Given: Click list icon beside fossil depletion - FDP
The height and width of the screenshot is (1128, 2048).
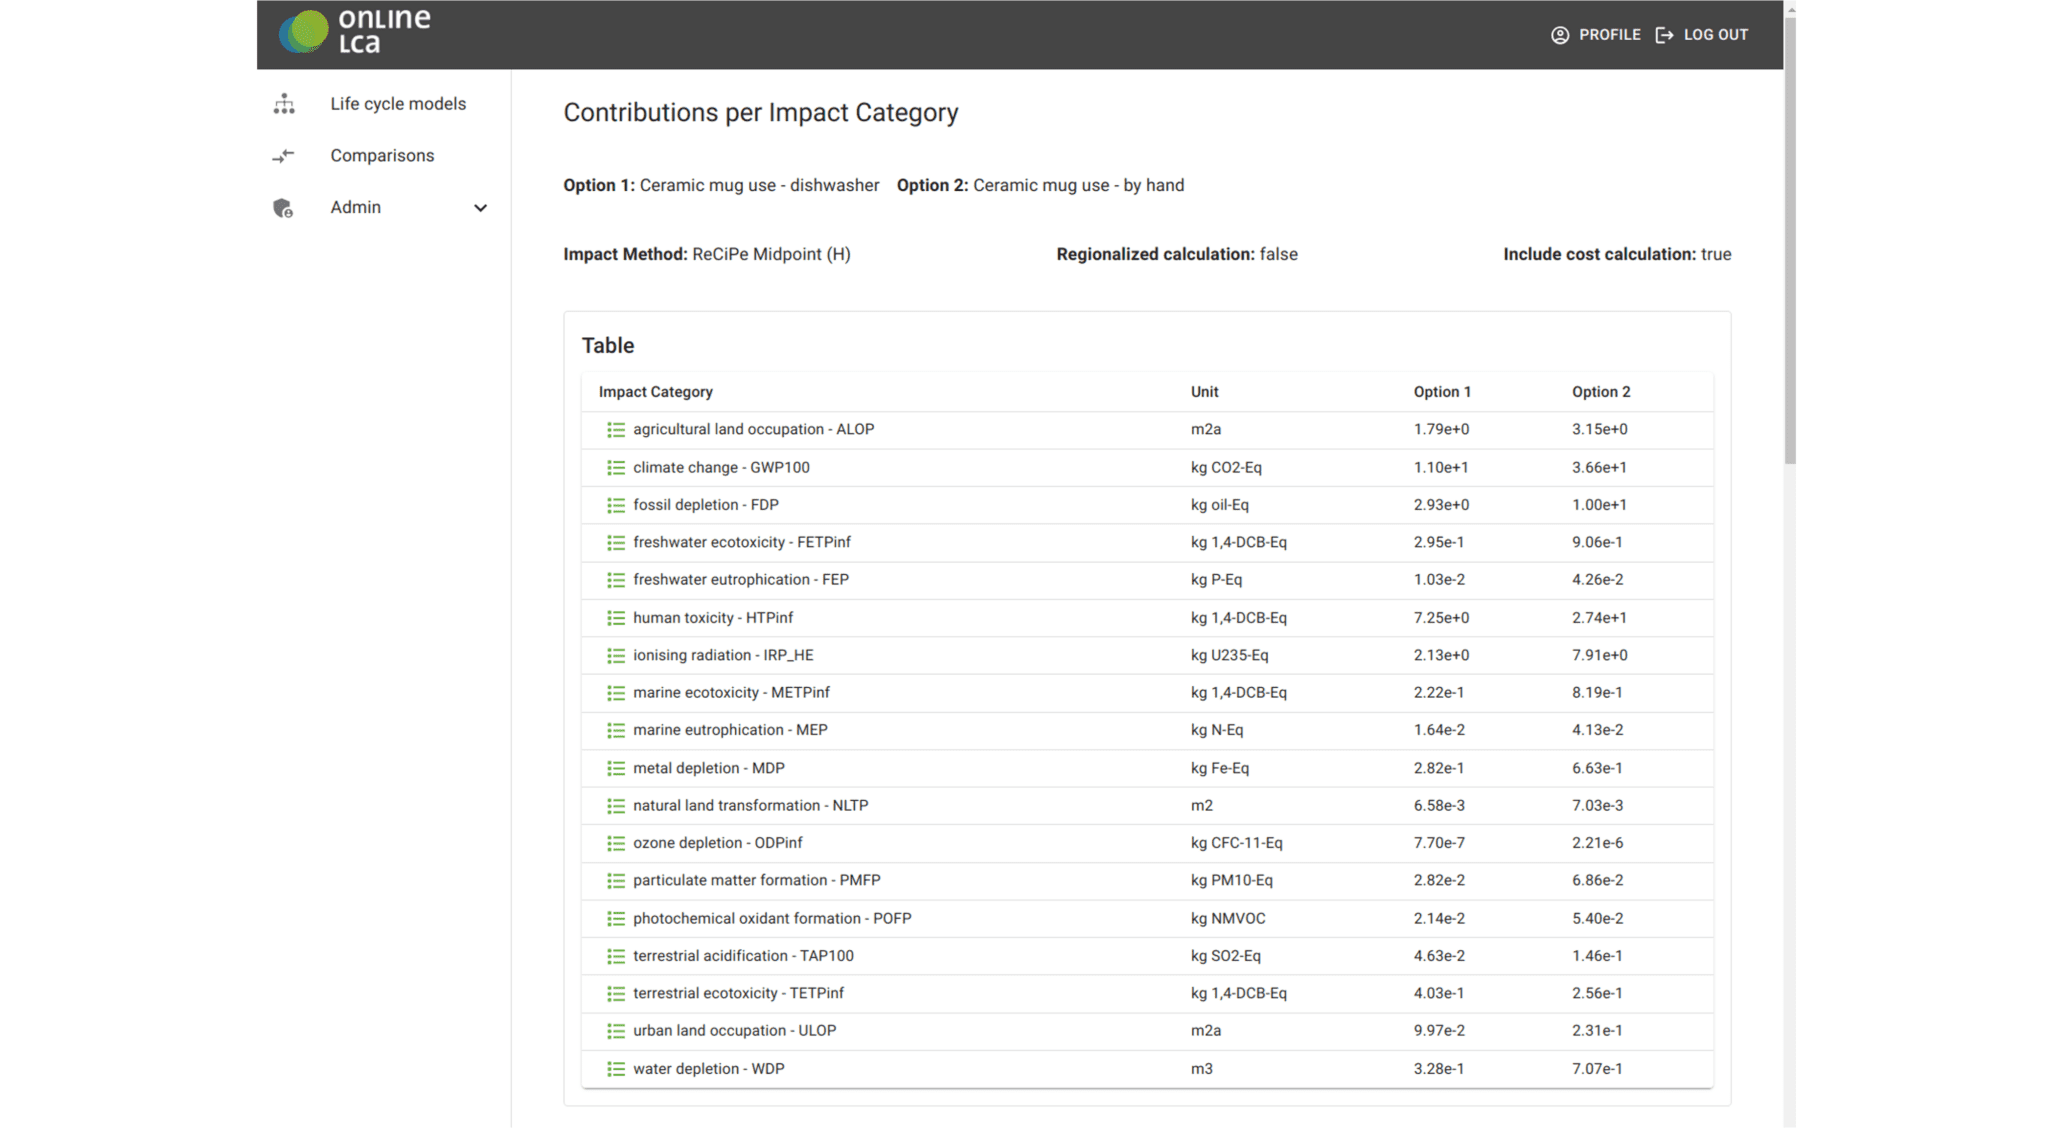Looking at the screenshot, I should click(x=615, y=505).
